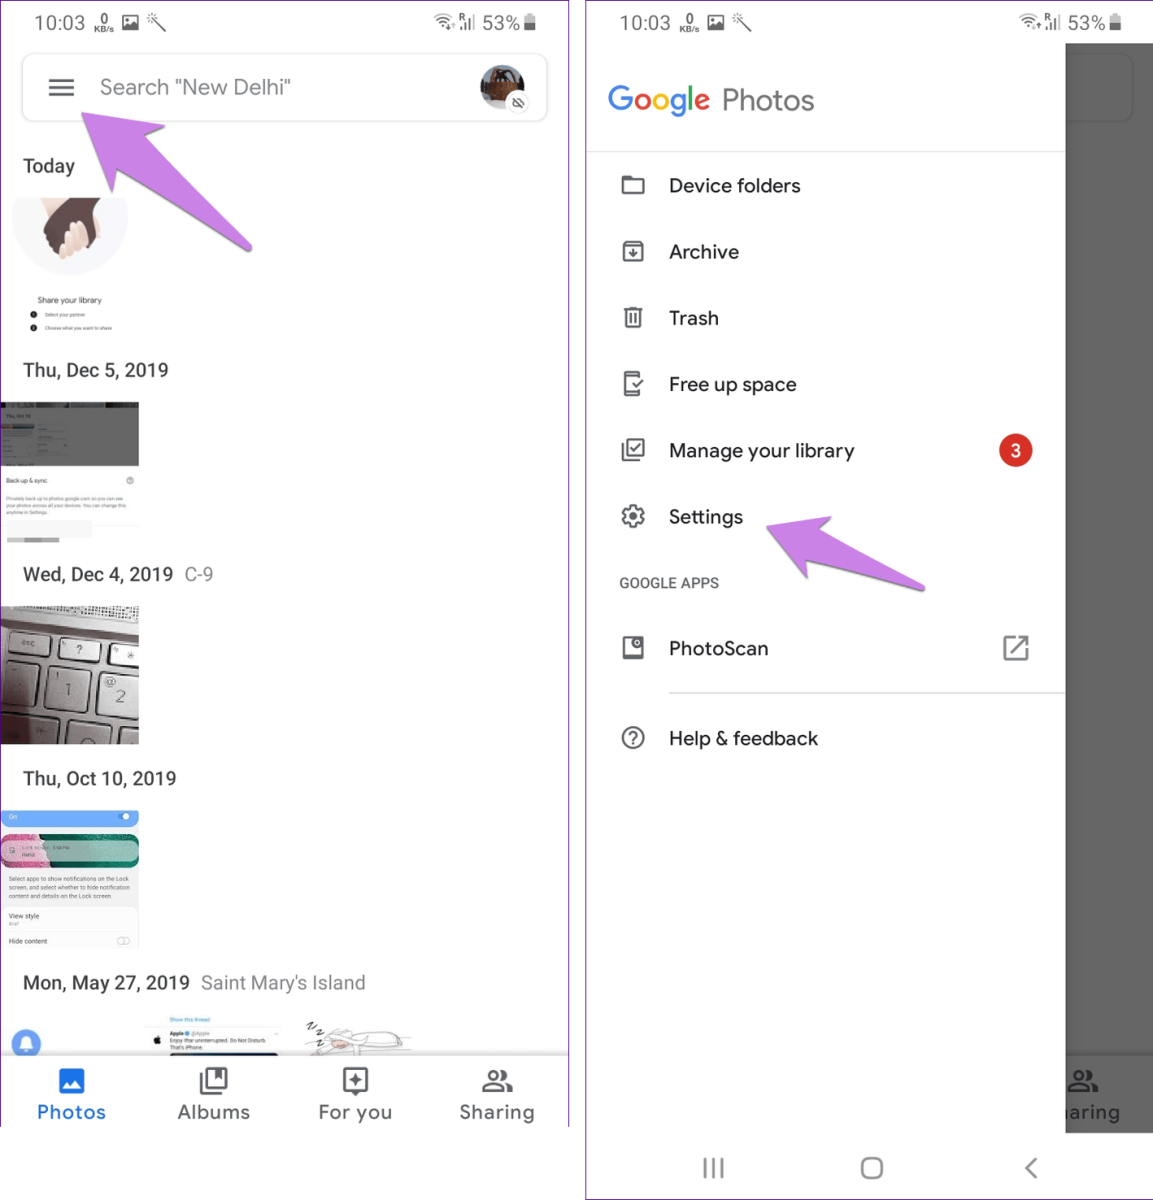
Task: Tap the C-9 location label
Action: click(x=199, y=574)
